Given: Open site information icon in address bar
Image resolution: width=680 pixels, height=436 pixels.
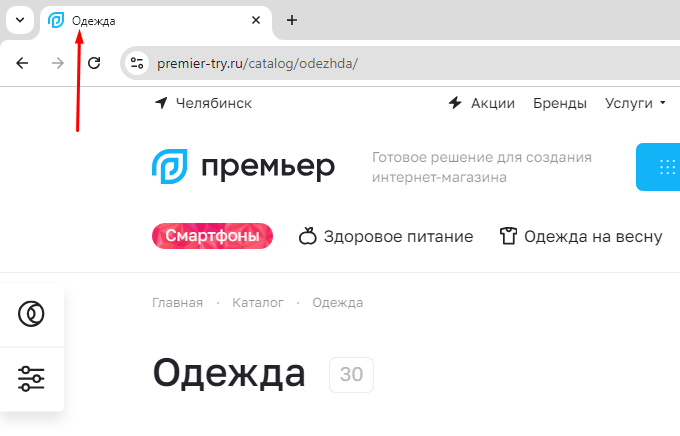Looking at the screenshot, I should (137, 63).
